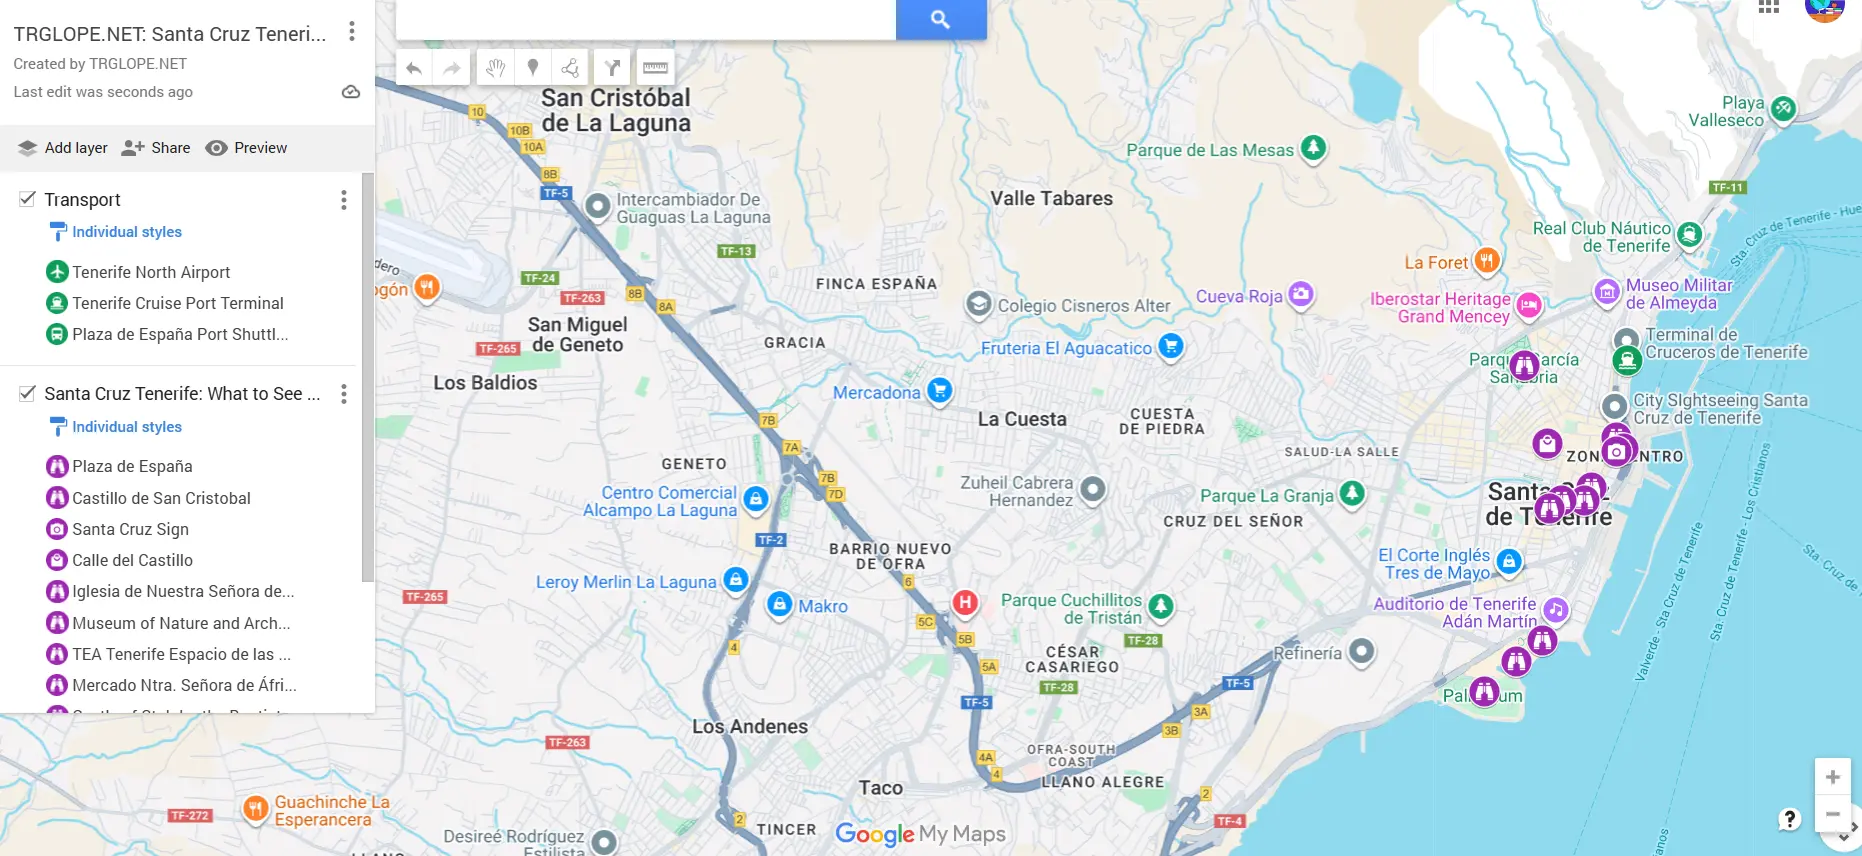This screenshot has width=1862, height=856.
Task: Select the add marker tool
Action: (533, 68)
